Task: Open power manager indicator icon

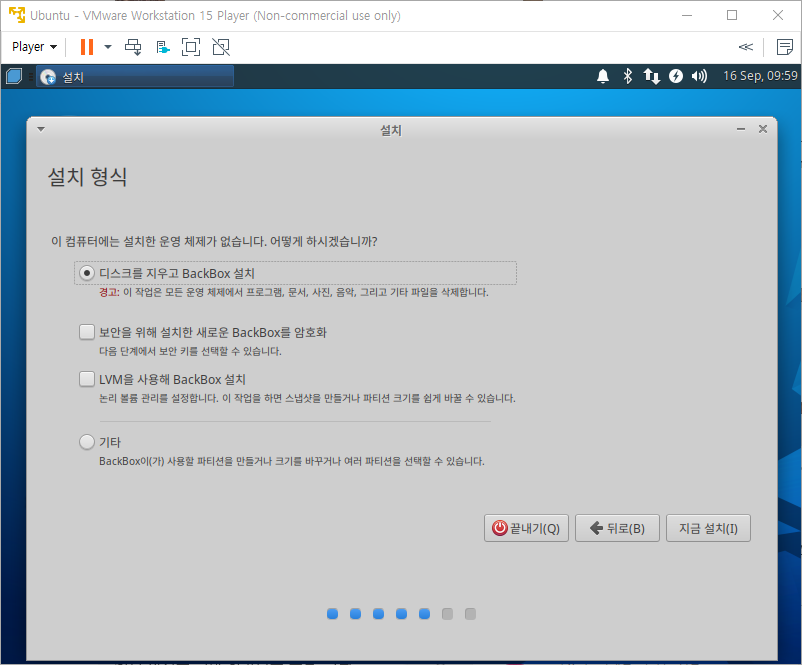Action: point(676,76)
